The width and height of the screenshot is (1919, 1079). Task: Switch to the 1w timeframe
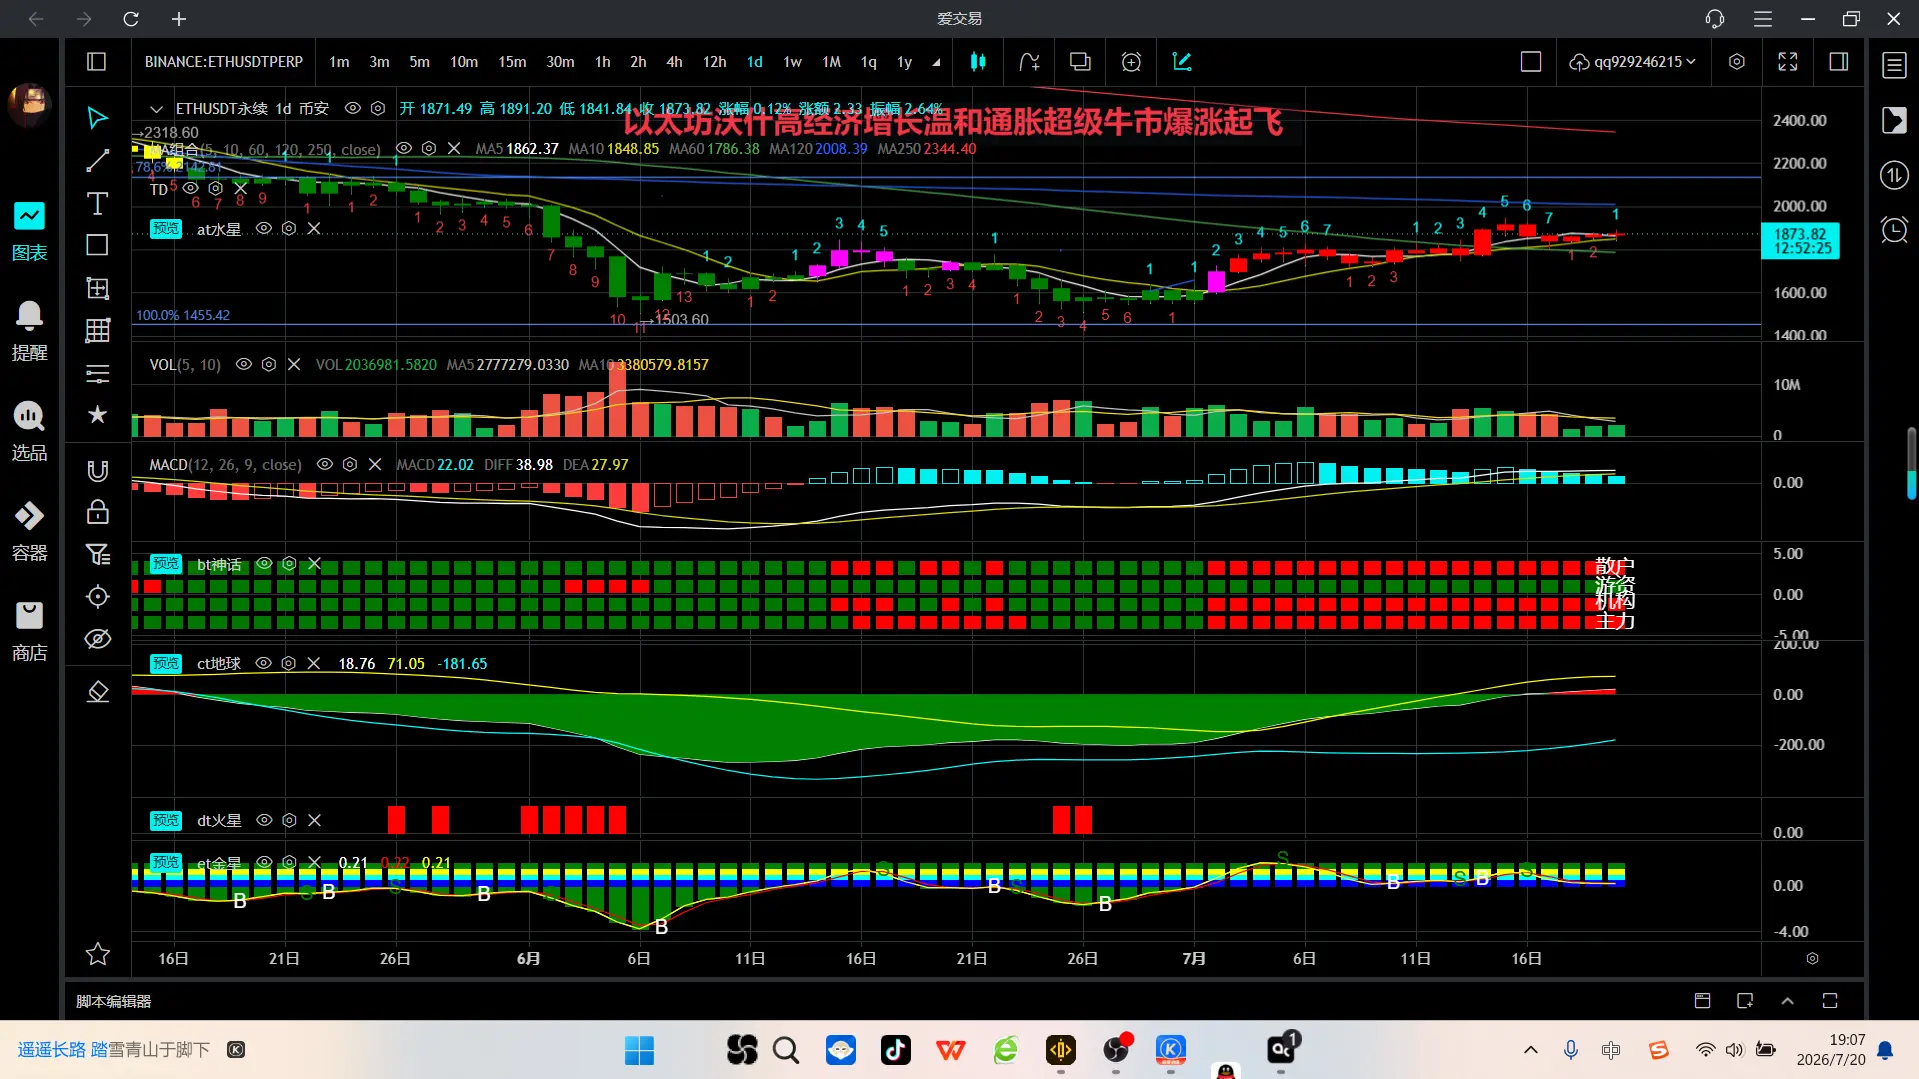793,62
